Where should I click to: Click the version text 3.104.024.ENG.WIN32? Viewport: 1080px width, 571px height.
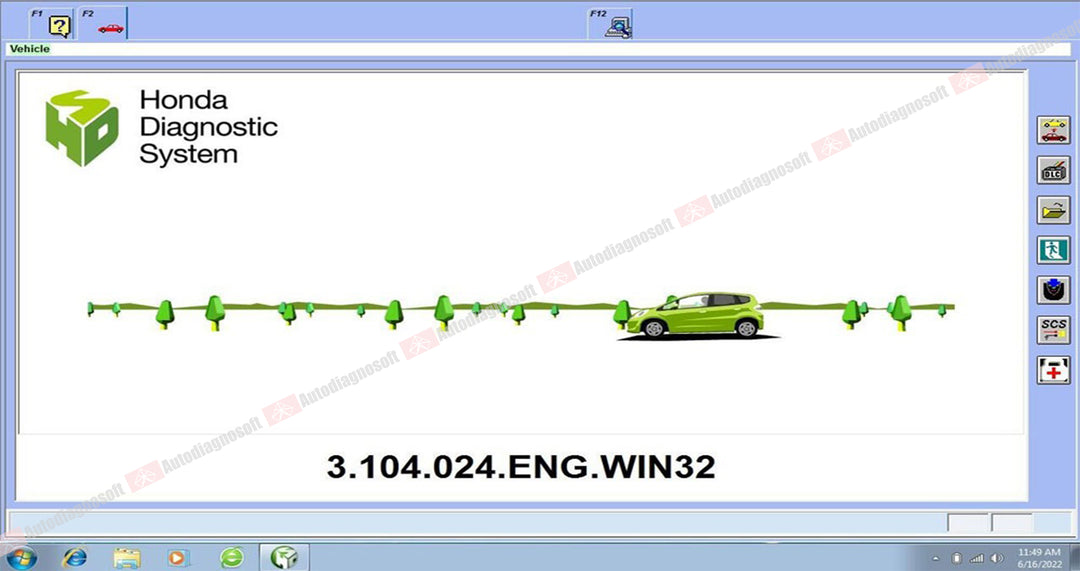click(521, 467)
